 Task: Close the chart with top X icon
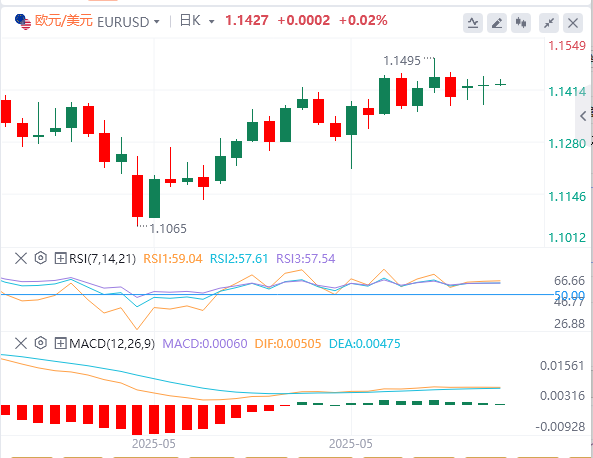click(573, 23)
